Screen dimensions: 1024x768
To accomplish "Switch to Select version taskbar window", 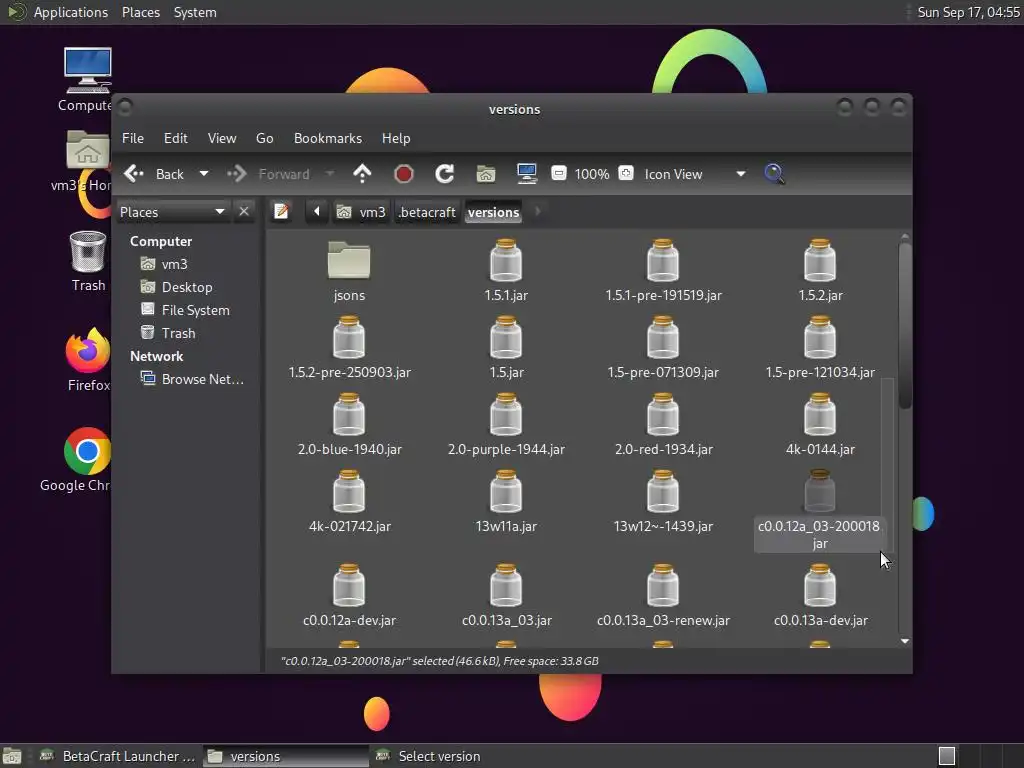I will pos(429,756).
